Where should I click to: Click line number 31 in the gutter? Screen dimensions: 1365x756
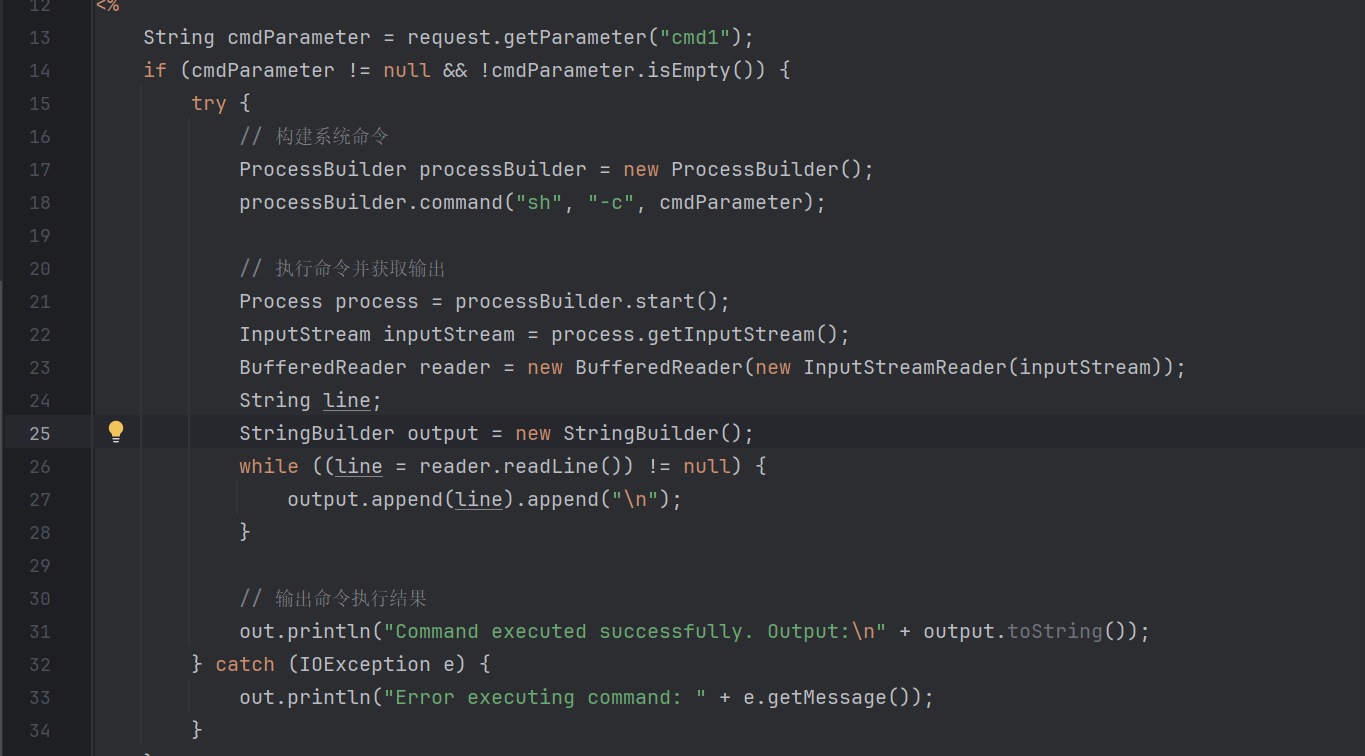click(x=39, y=632)
